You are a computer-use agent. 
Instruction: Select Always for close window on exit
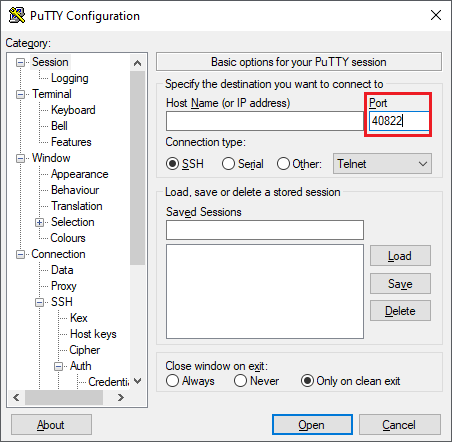(190, 381)
